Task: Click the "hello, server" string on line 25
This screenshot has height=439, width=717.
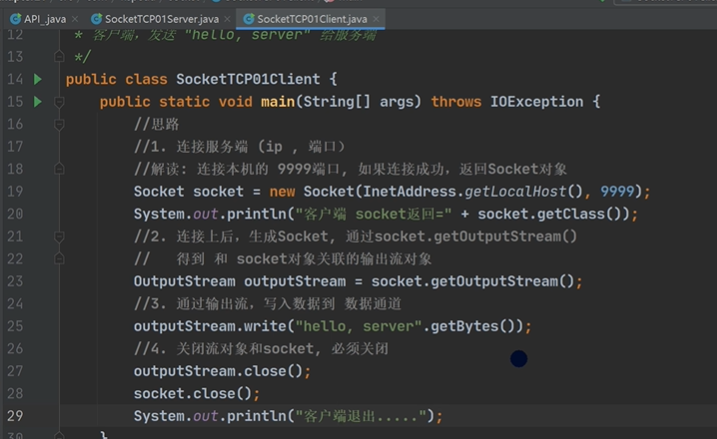Action: pyautogui.click(x=358, y=326)
